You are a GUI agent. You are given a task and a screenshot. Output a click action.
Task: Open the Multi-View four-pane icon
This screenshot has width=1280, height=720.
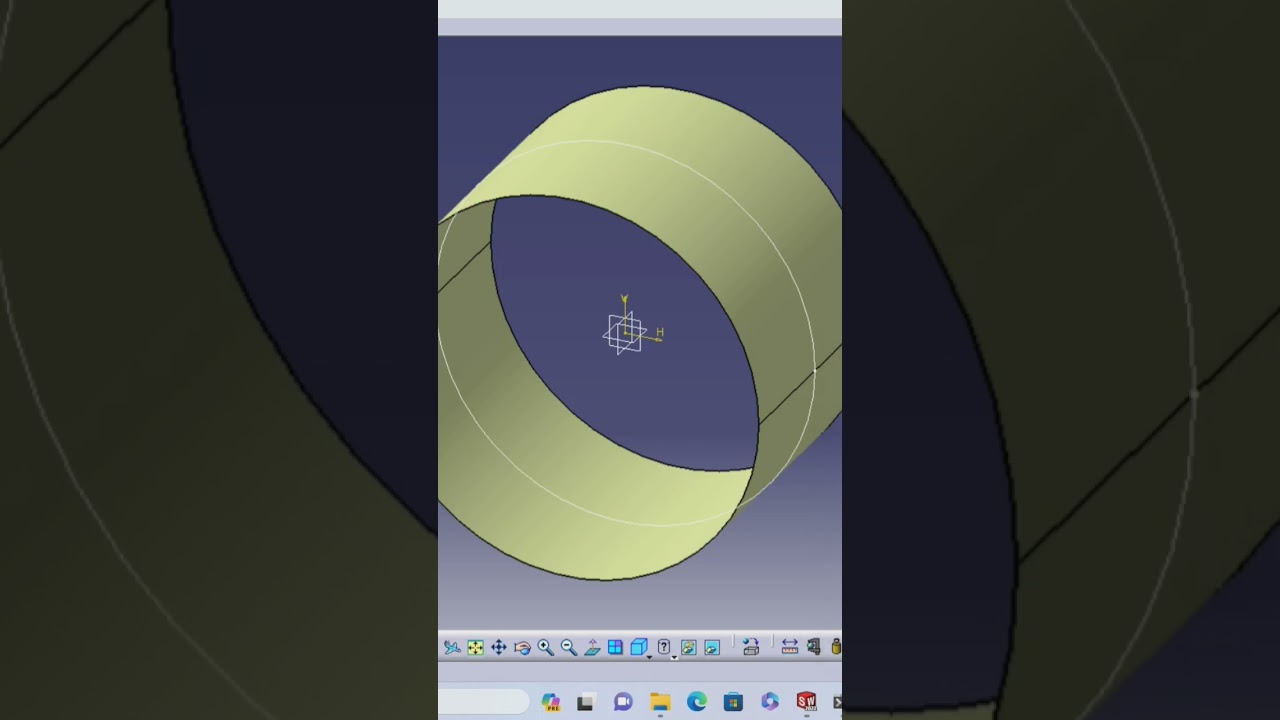615,647
